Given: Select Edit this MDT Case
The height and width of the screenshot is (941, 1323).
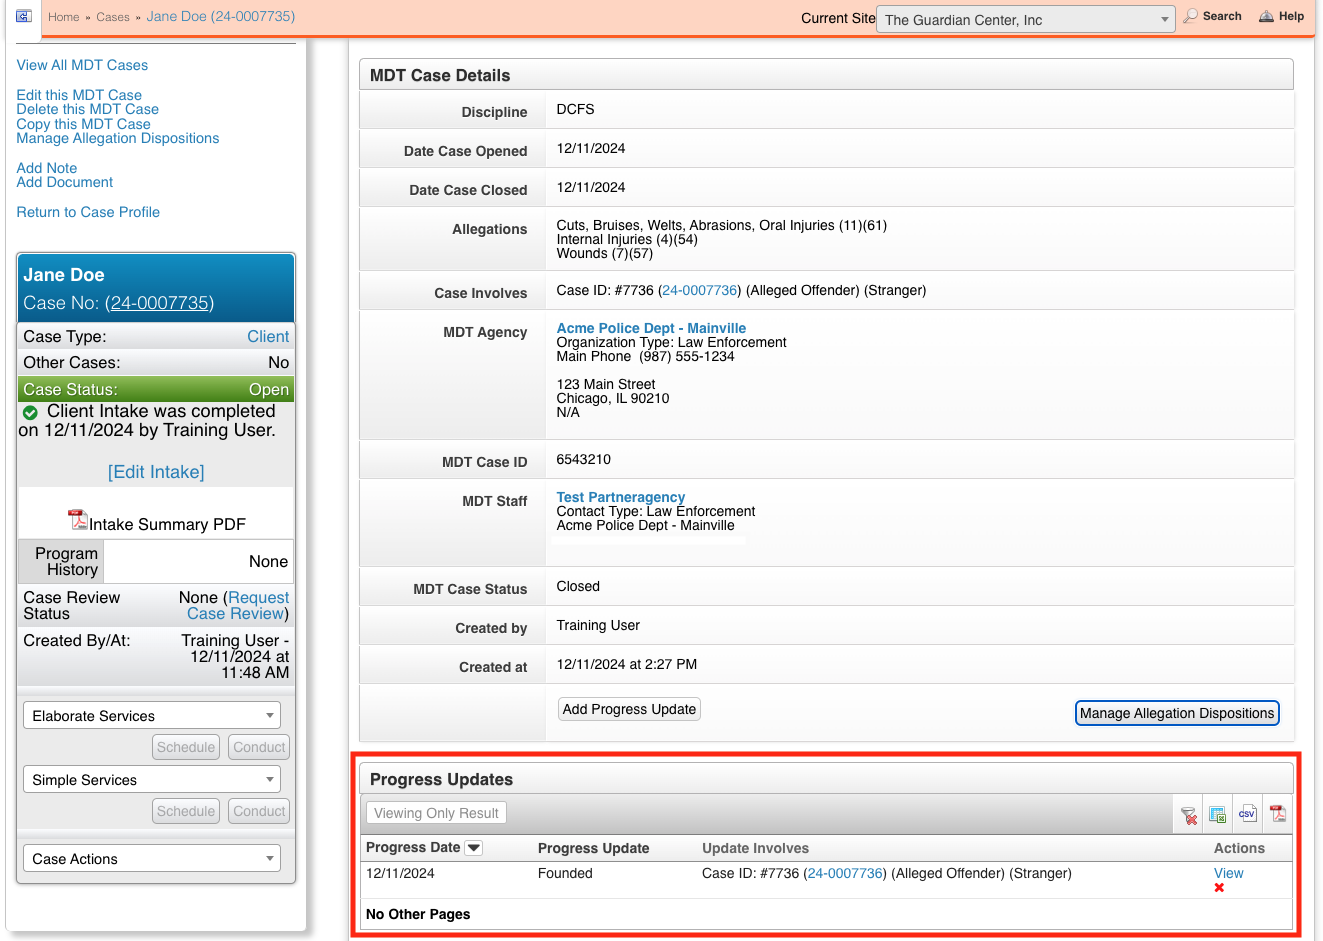Looking at the screenshot, I should (x=79, y=95).
